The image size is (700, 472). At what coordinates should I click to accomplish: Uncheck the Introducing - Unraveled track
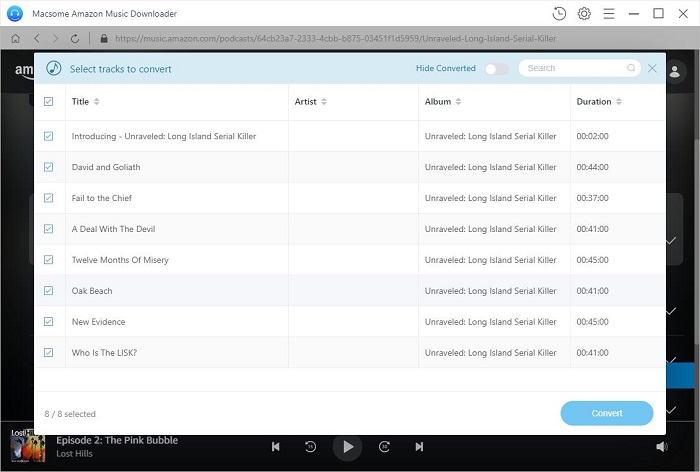pyautogui.click(x=49, y=136)
